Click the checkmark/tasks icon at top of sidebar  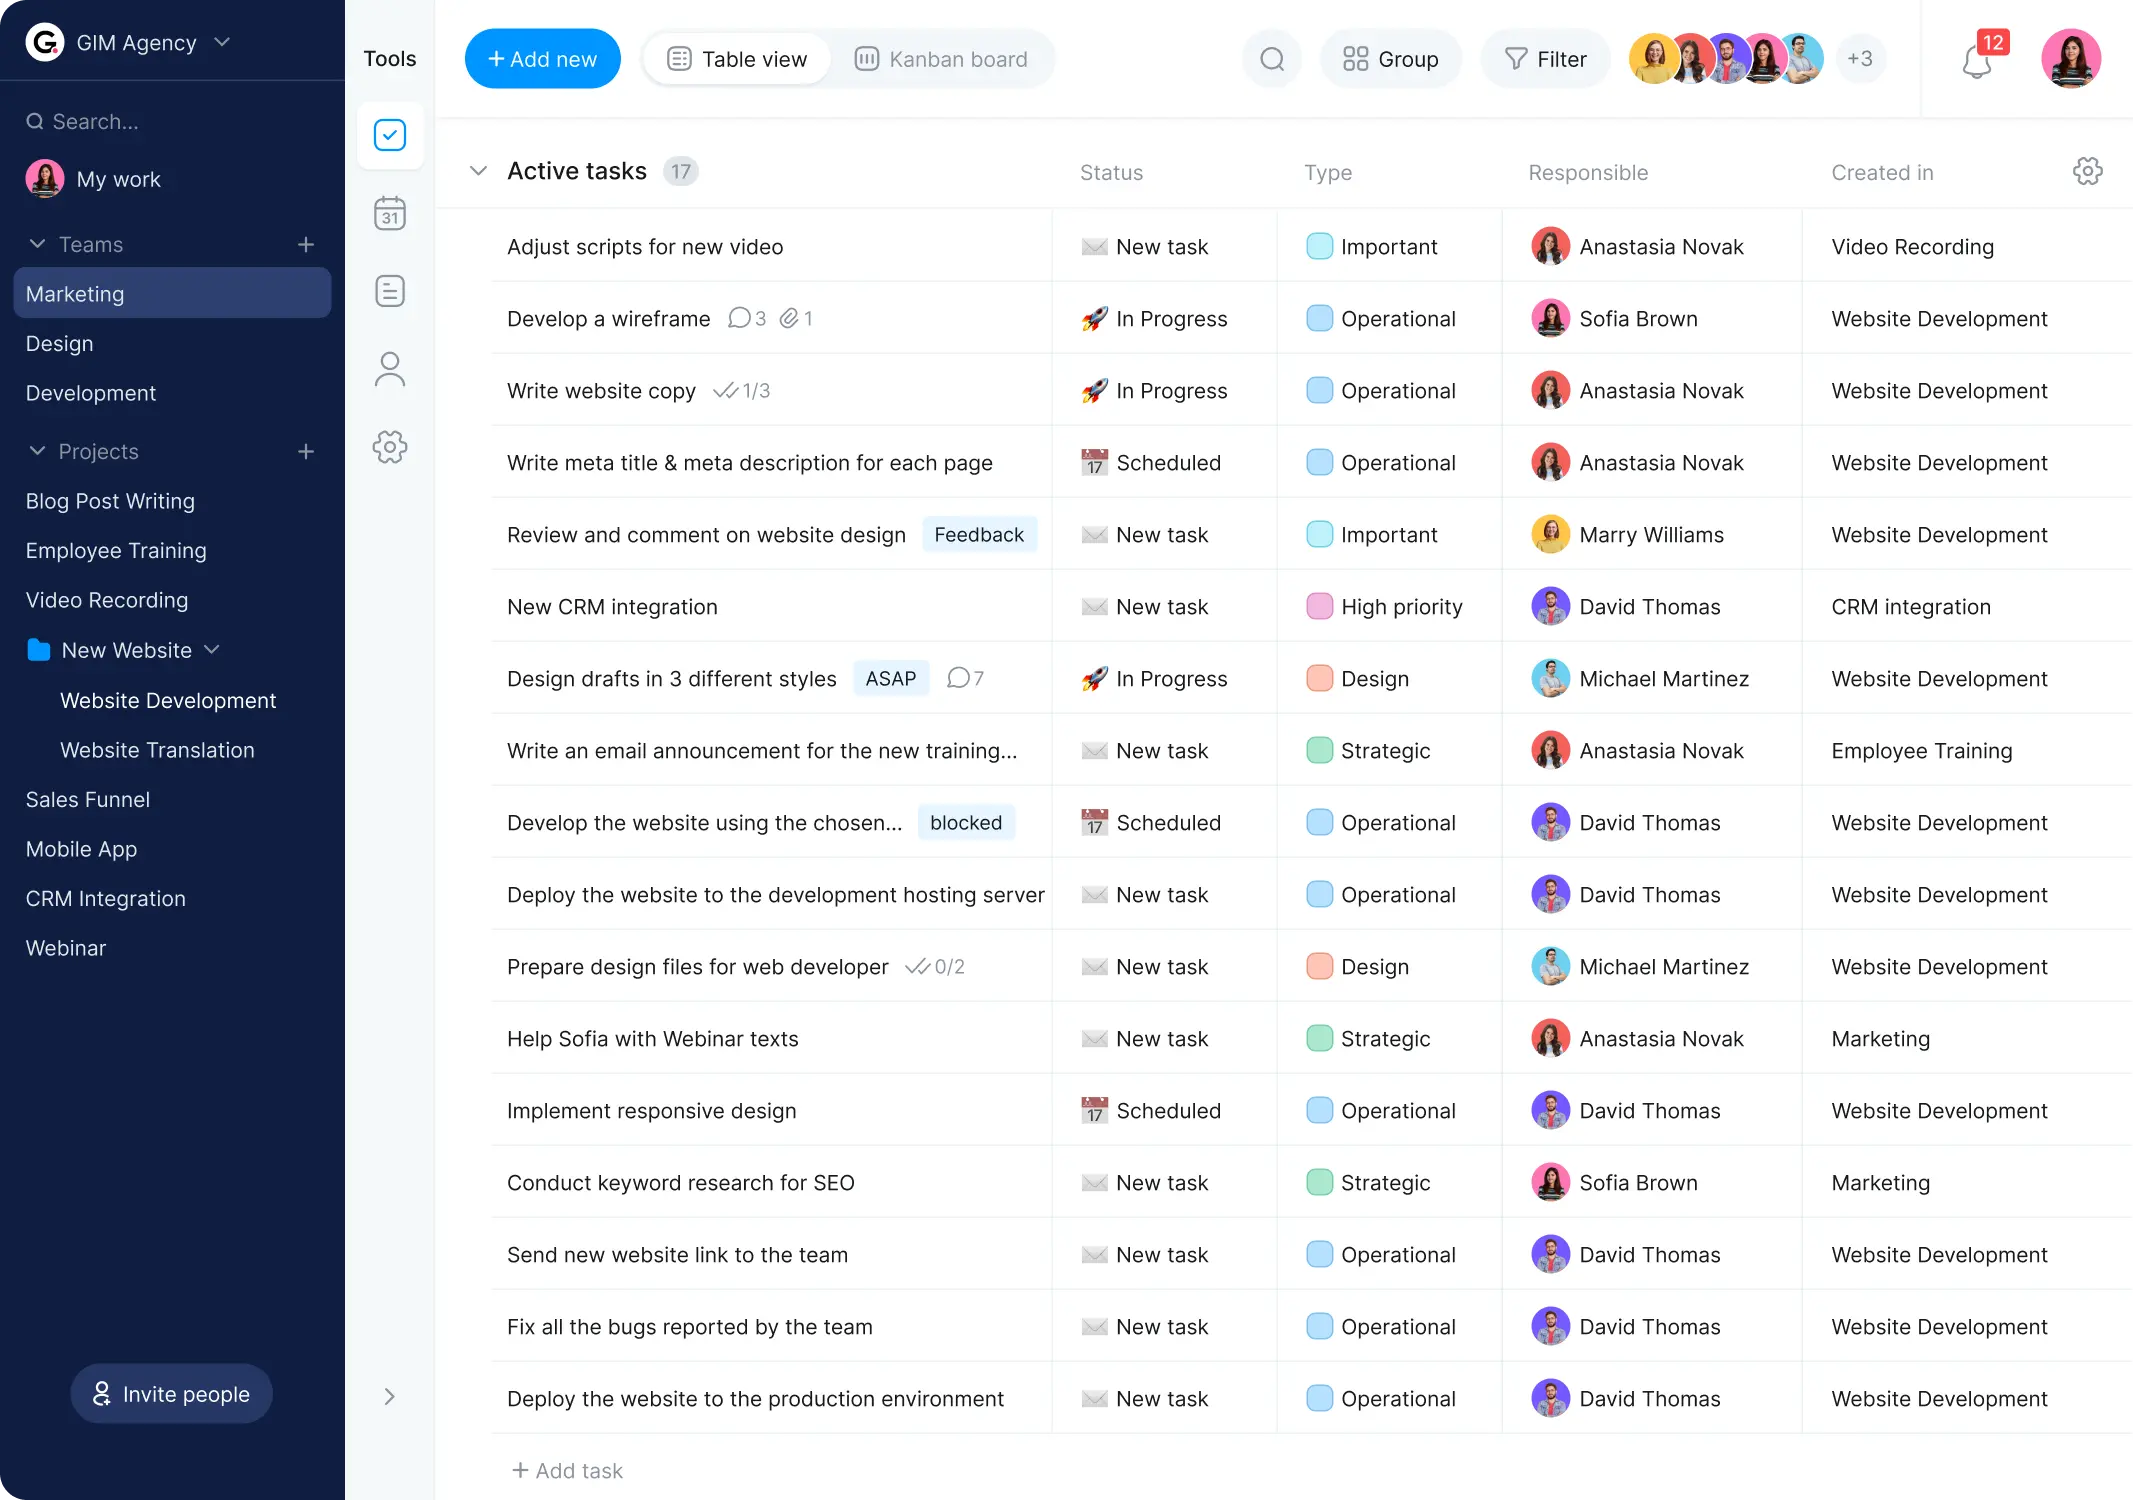[391, 135]
